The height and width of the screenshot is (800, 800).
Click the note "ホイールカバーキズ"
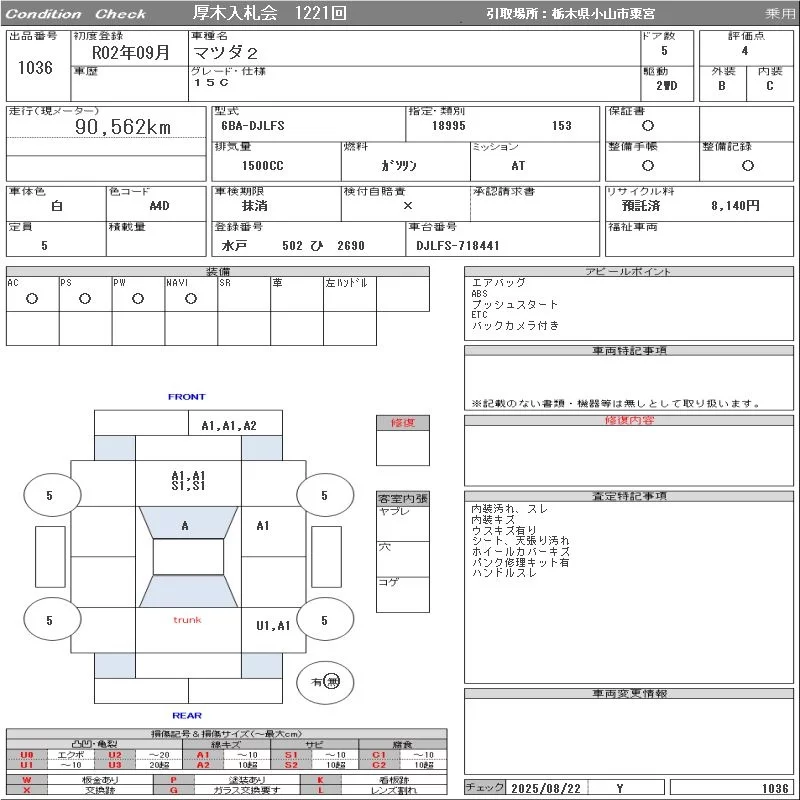click(520, 551)
